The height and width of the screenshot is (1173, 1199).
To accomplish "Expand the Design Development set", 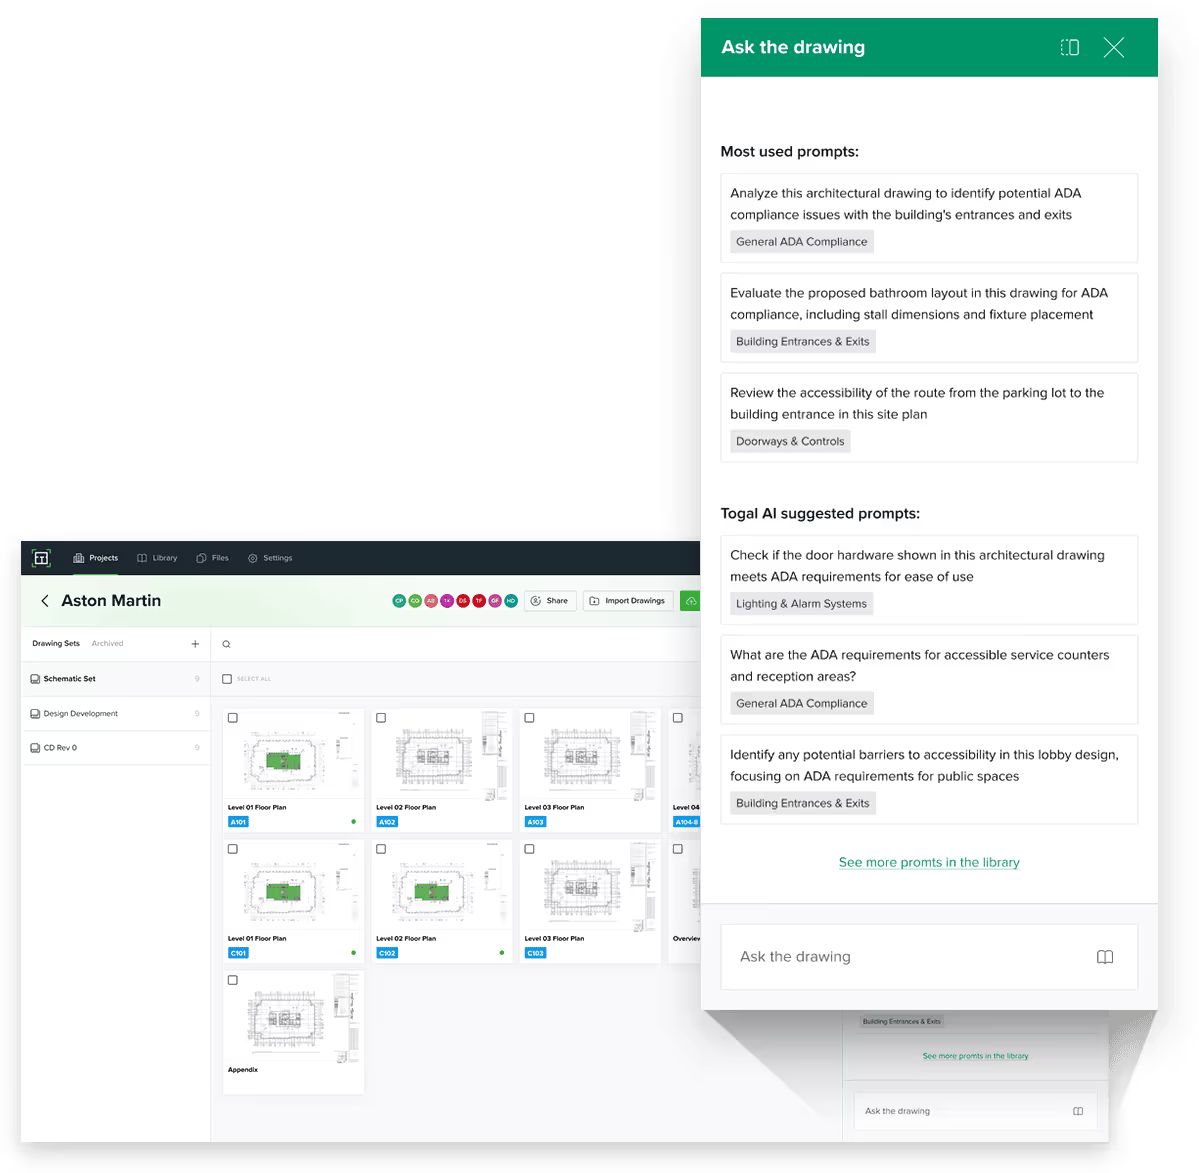I will pyautogui.click(x=80, y=714).
